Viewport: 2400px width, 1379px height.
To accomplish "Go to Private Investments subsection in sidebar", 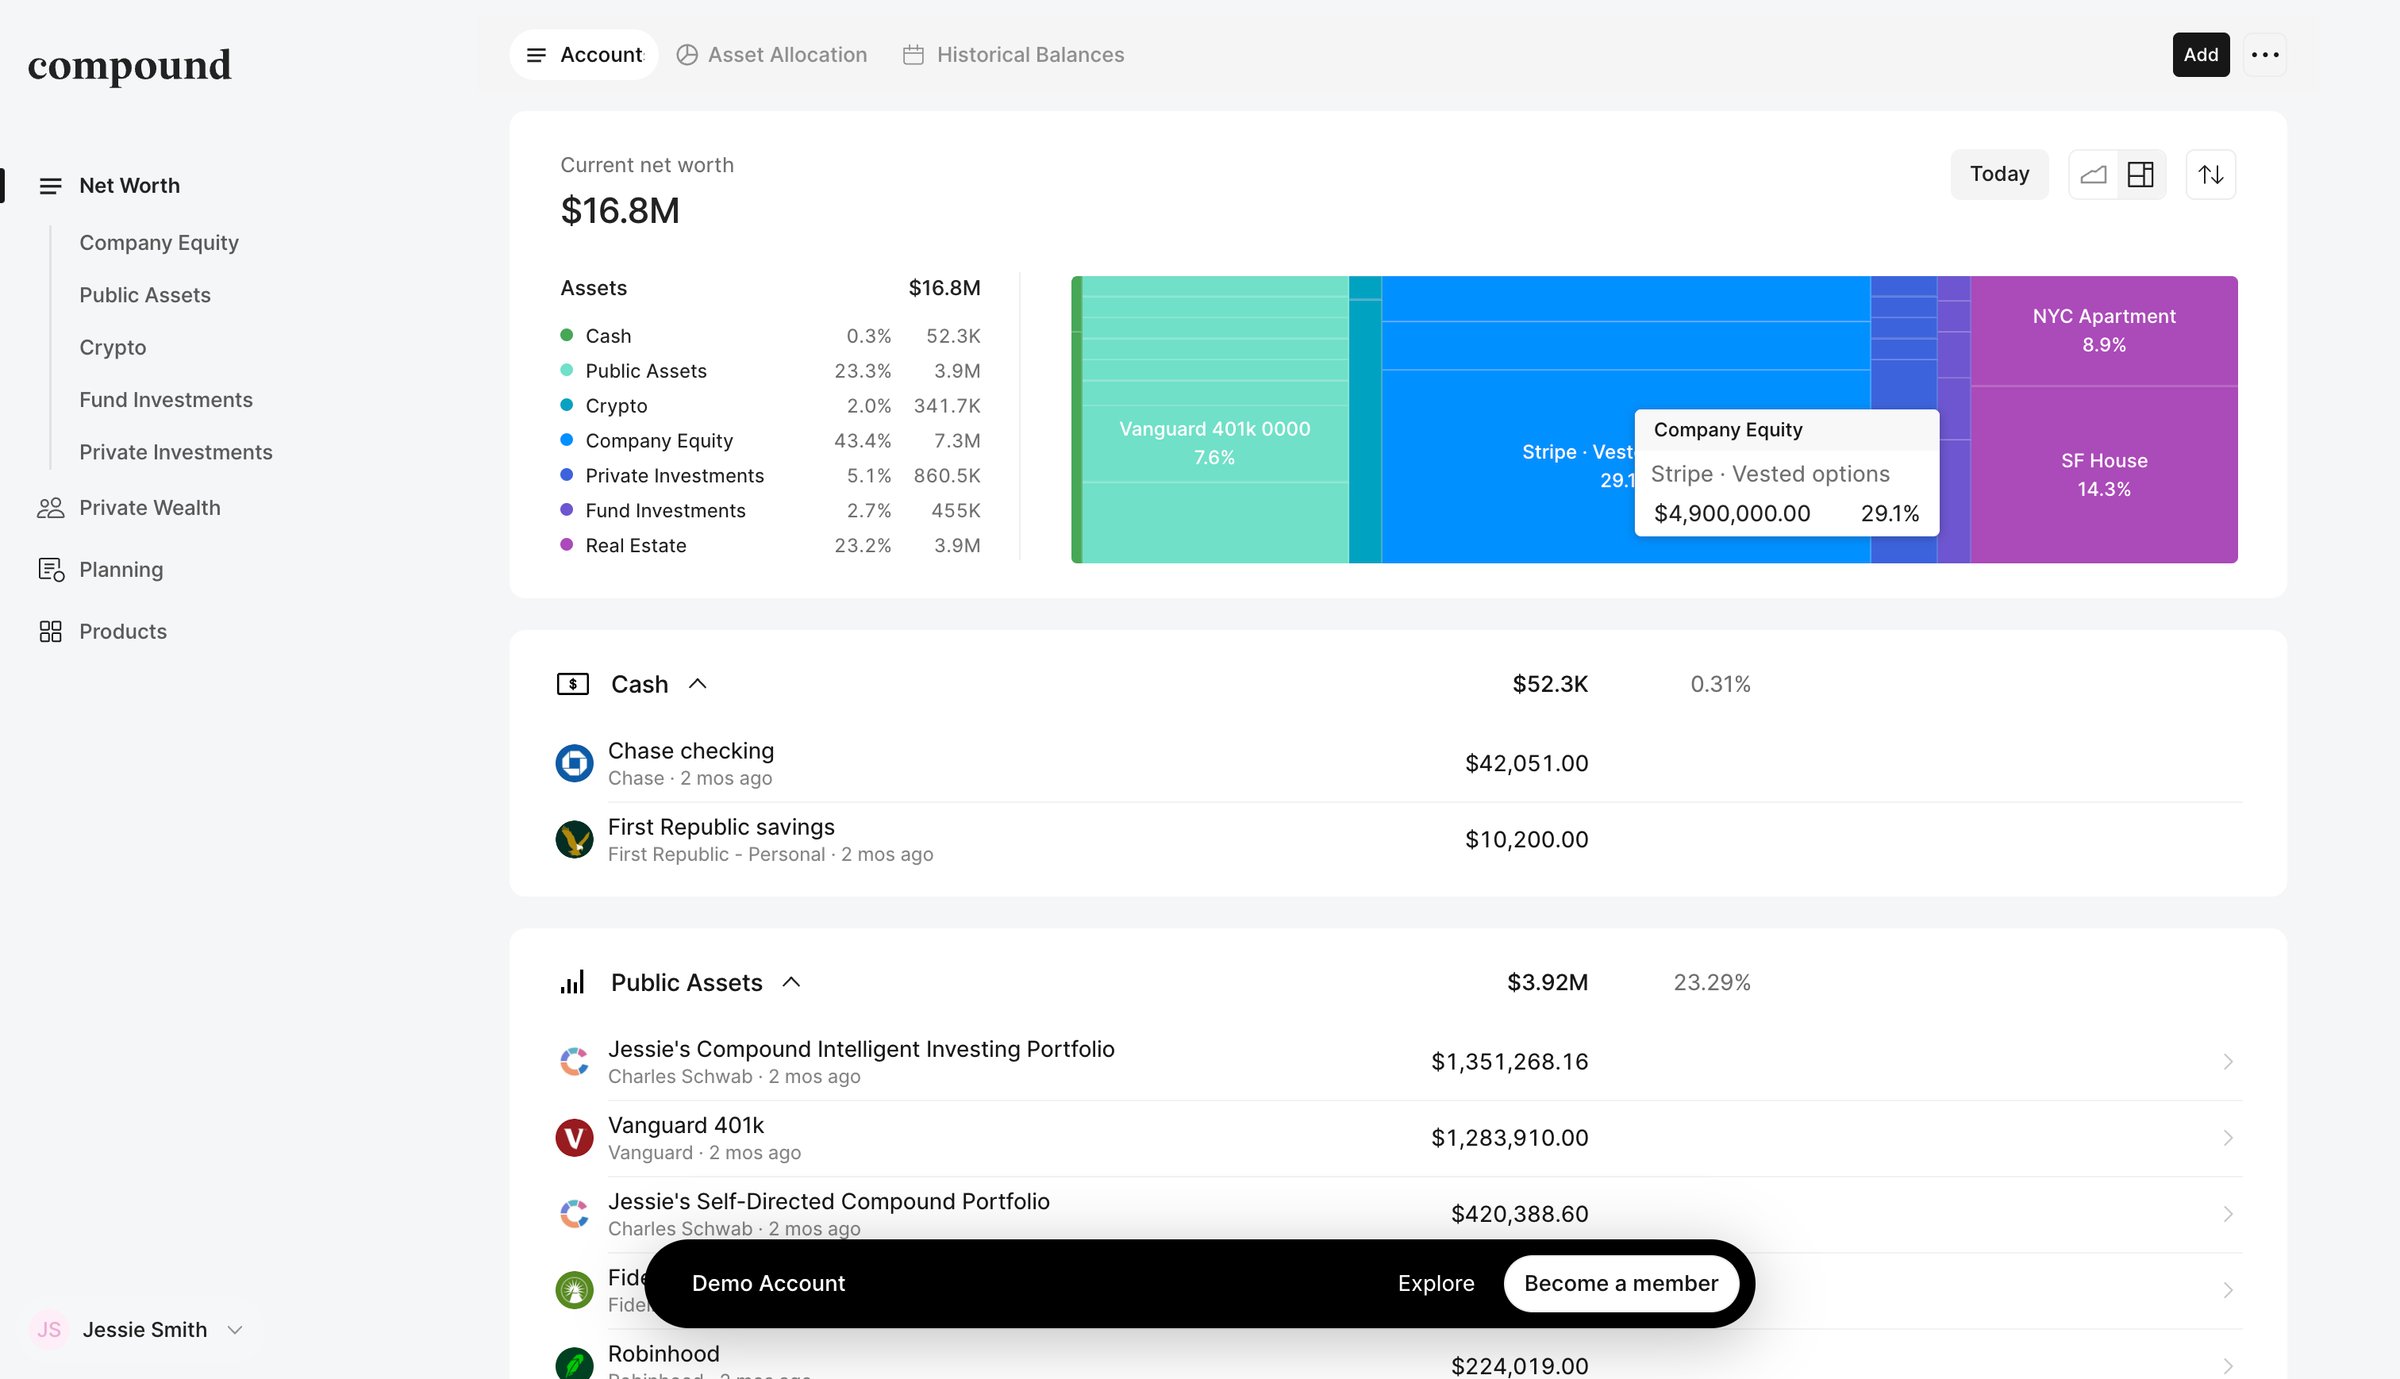I will tap(176, 452).
